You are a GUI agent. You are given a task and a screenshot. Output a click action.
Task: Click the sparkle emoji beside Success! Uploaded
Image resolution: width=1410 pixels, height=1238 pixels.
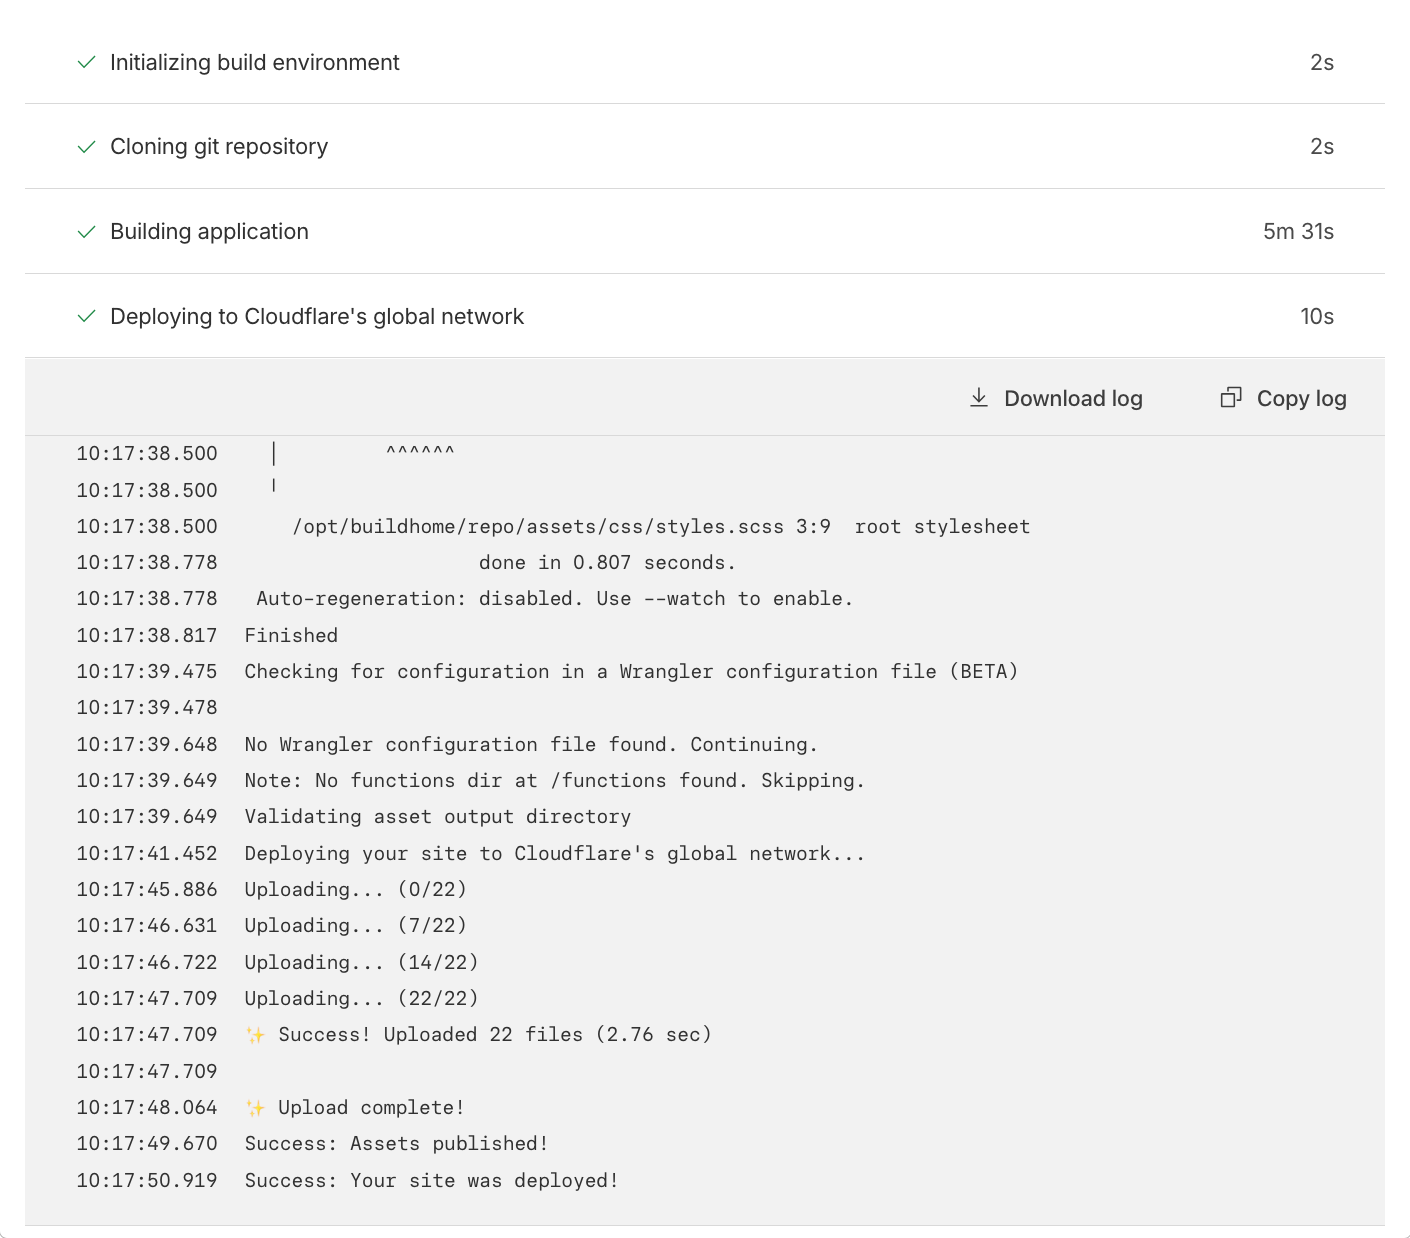255,1035
